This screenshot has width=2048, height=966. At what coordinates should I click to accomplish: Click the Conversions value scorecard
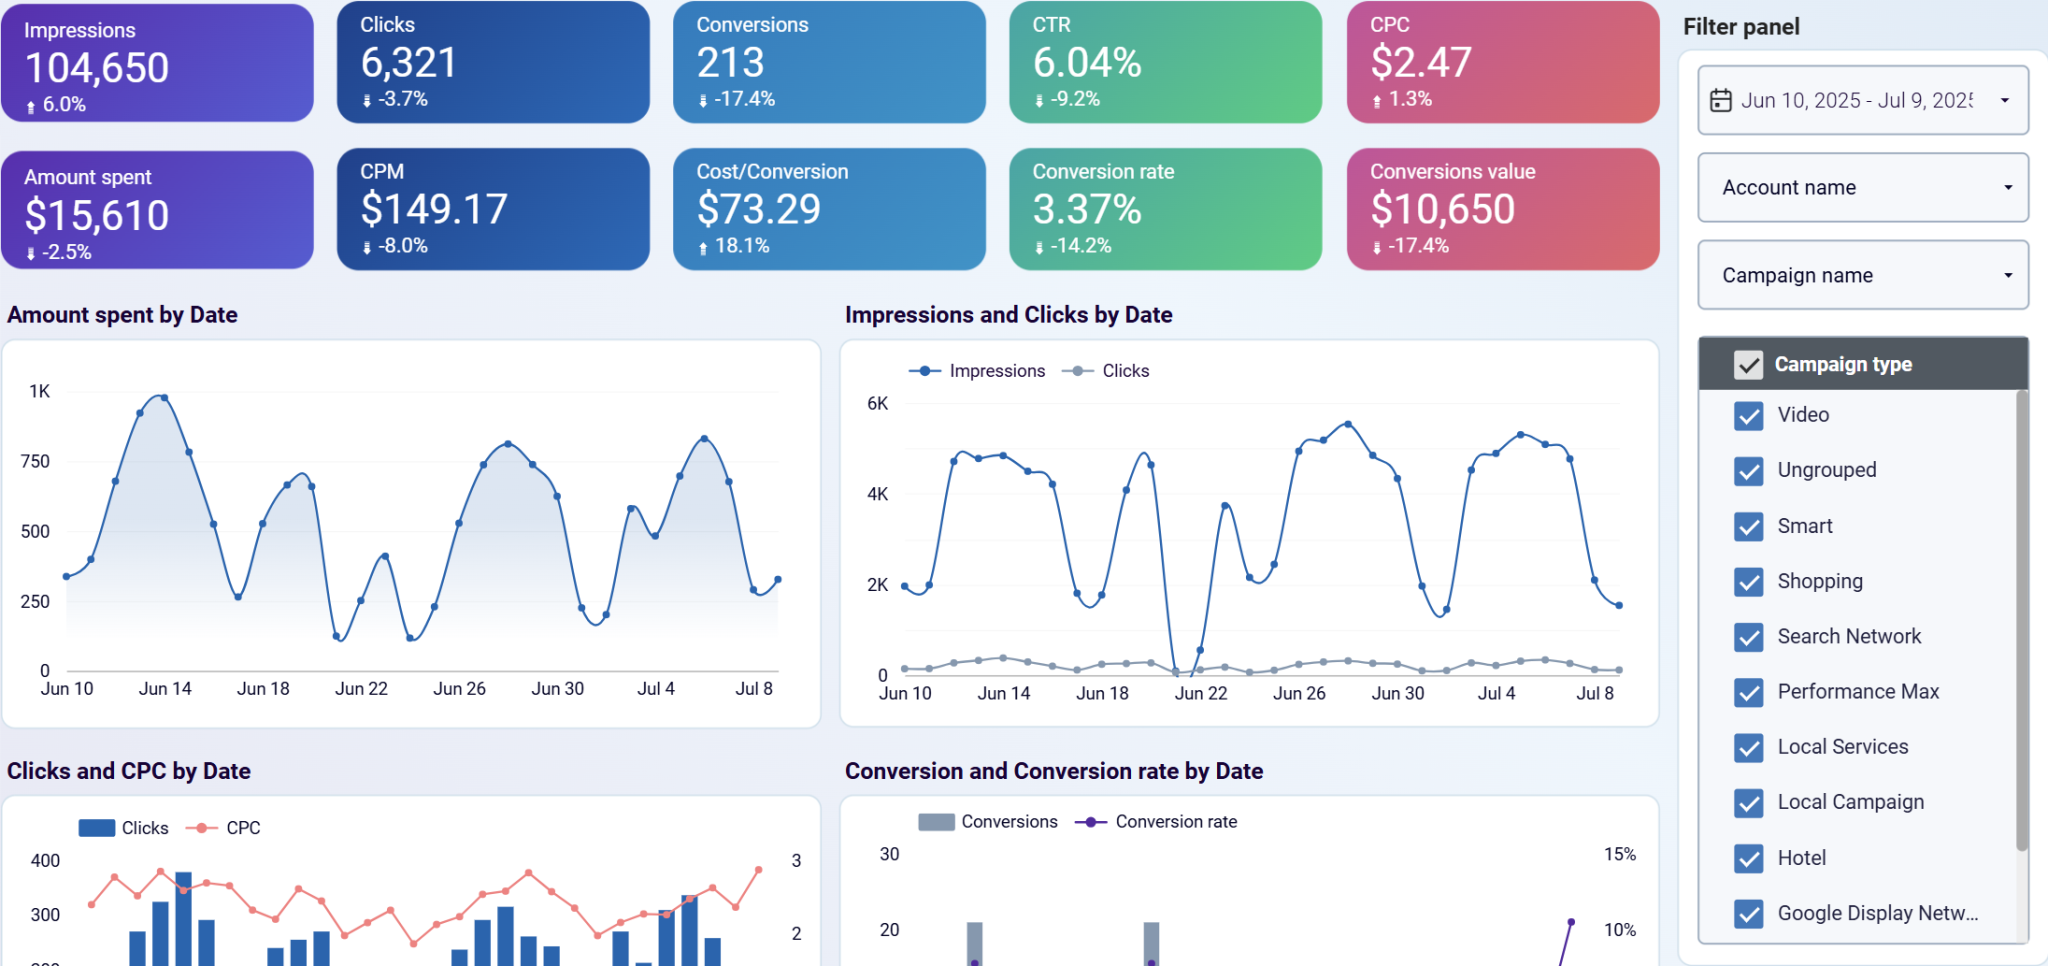(1503, 209)
